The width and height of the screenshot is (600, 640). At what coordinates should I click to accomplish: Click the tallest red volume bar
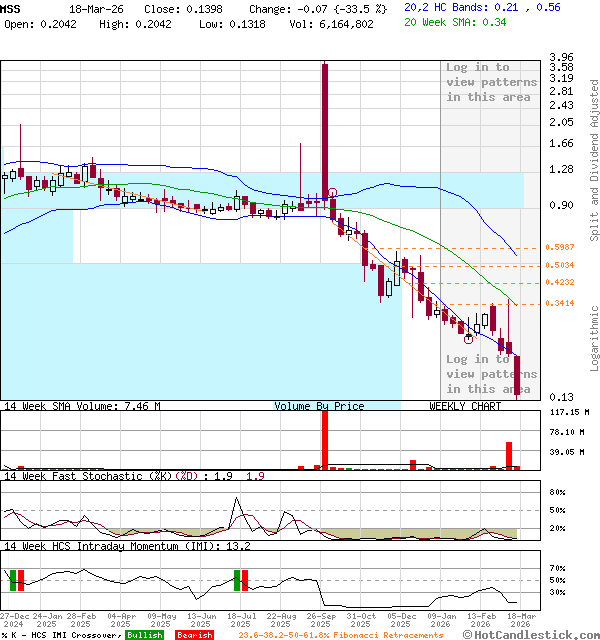click(x=324, y=438)
